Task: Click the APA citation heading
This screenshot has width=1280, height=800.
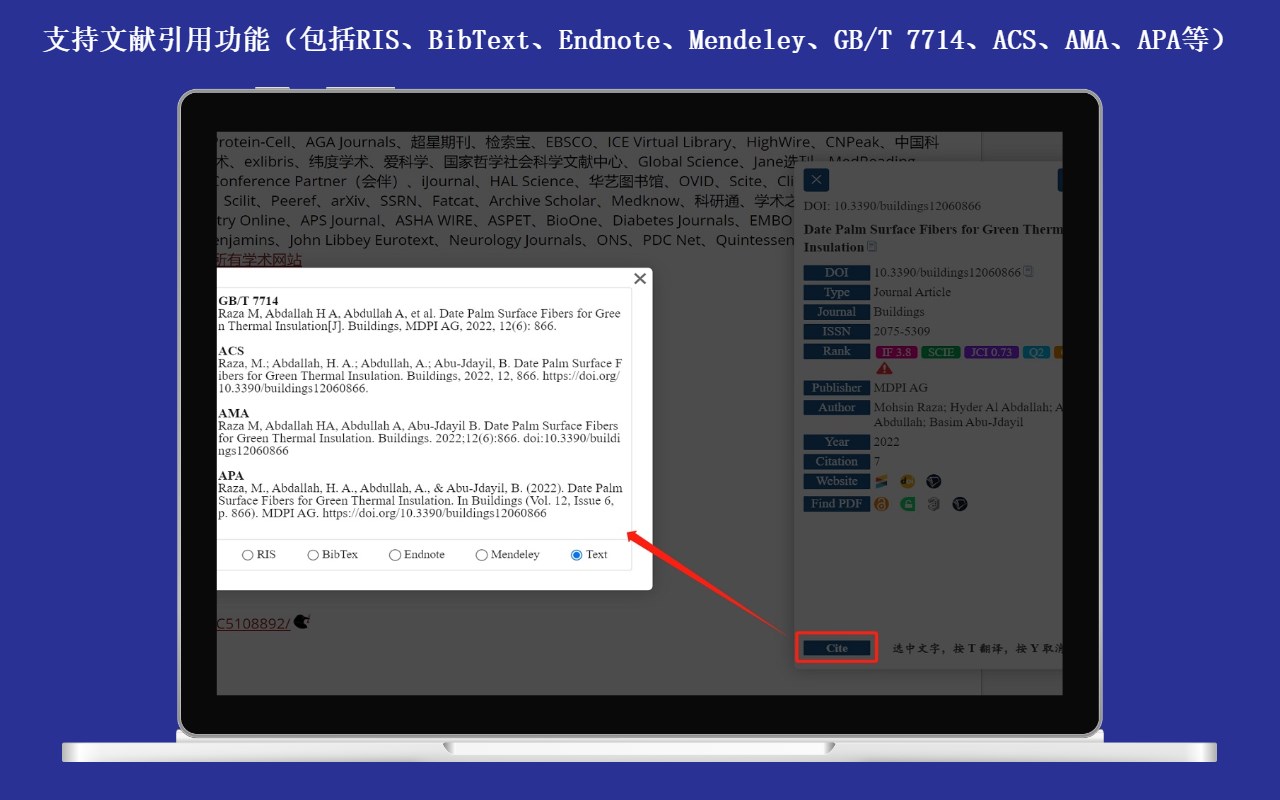Action: click(x=231, y=475)
